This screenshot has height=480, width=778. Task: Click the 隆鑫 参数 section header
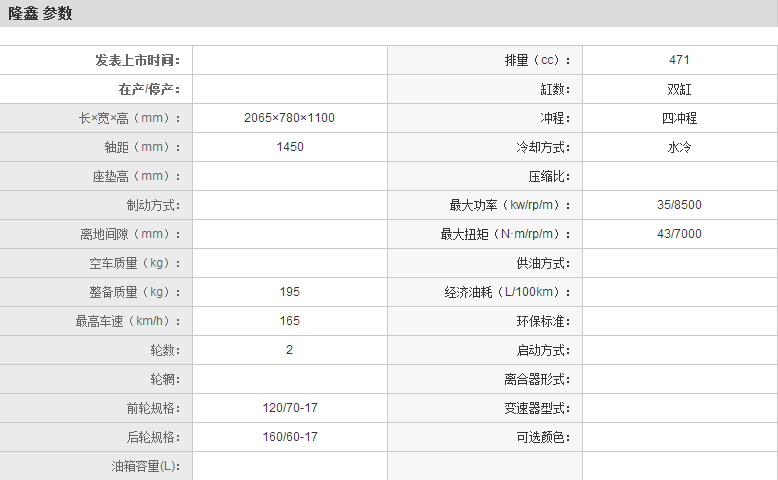click(41, 14)
